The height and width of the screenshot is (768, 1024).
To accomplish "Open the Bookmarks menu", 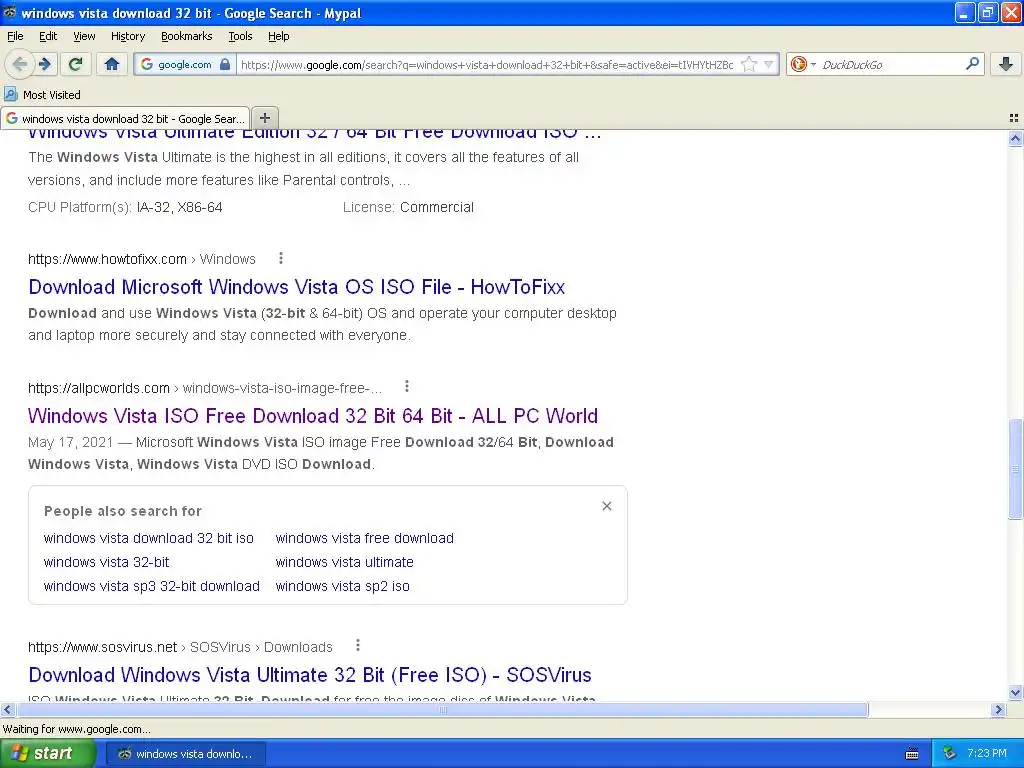I will pyautogui.click(x=186, y=36).
